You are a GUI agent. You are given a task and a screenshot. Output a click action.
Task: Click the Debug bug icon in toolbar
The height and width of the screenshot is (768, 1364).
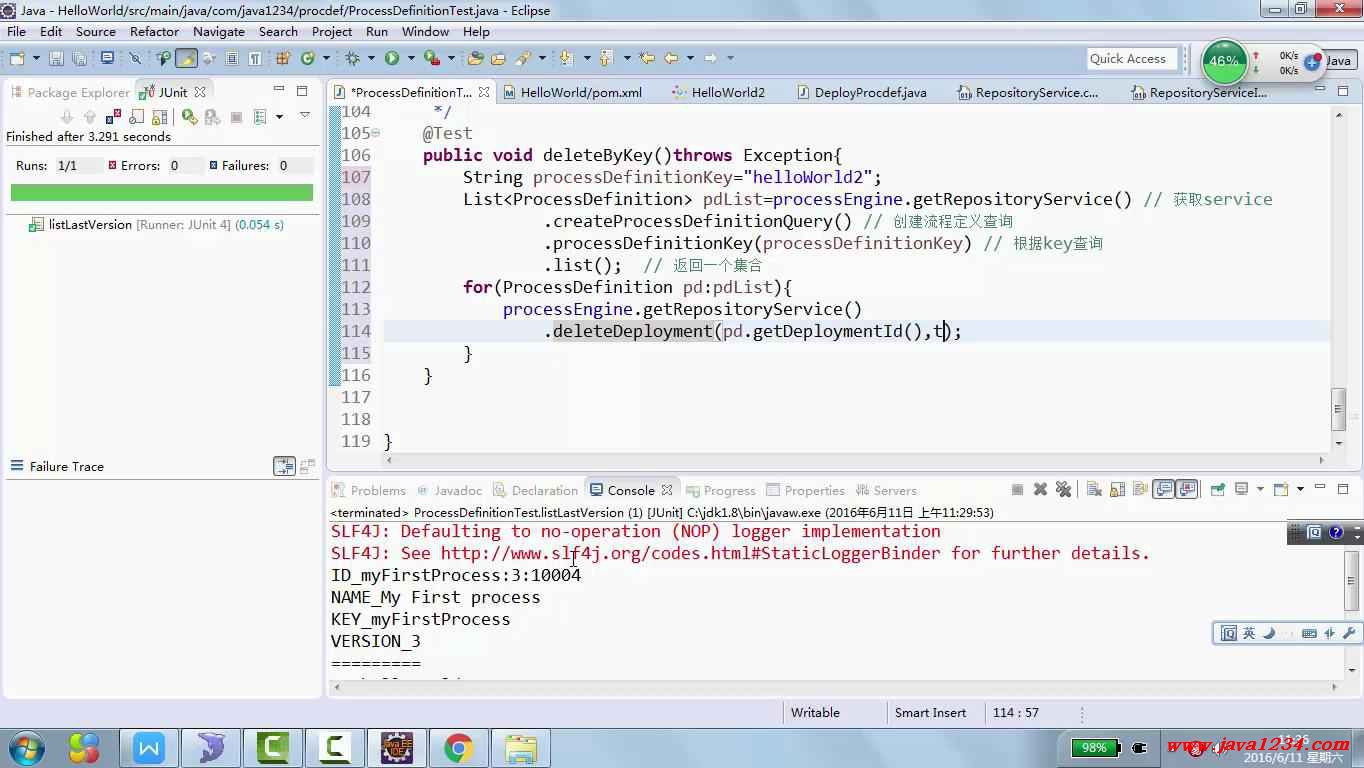pyautogui.click(x=351, y=58)
